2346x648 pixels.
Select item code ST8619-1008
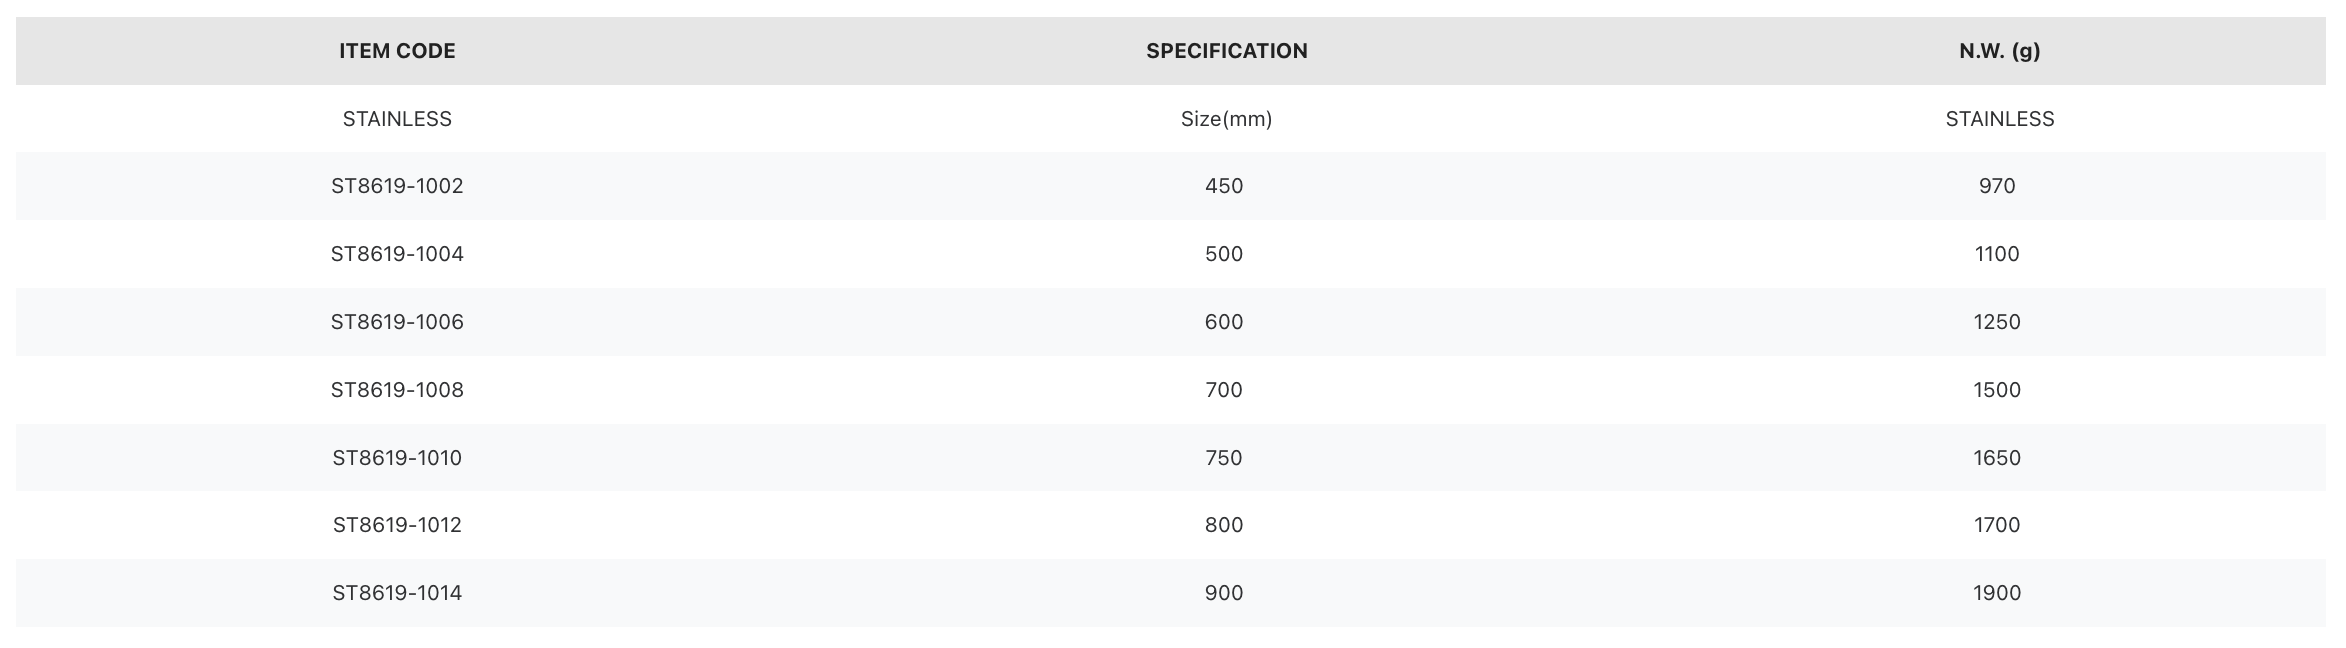click(397, 390)
